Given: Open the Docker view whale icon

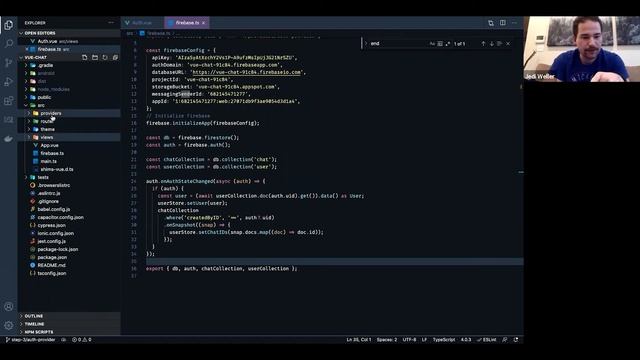Looking at the screenshot, I should click(9, 139).
